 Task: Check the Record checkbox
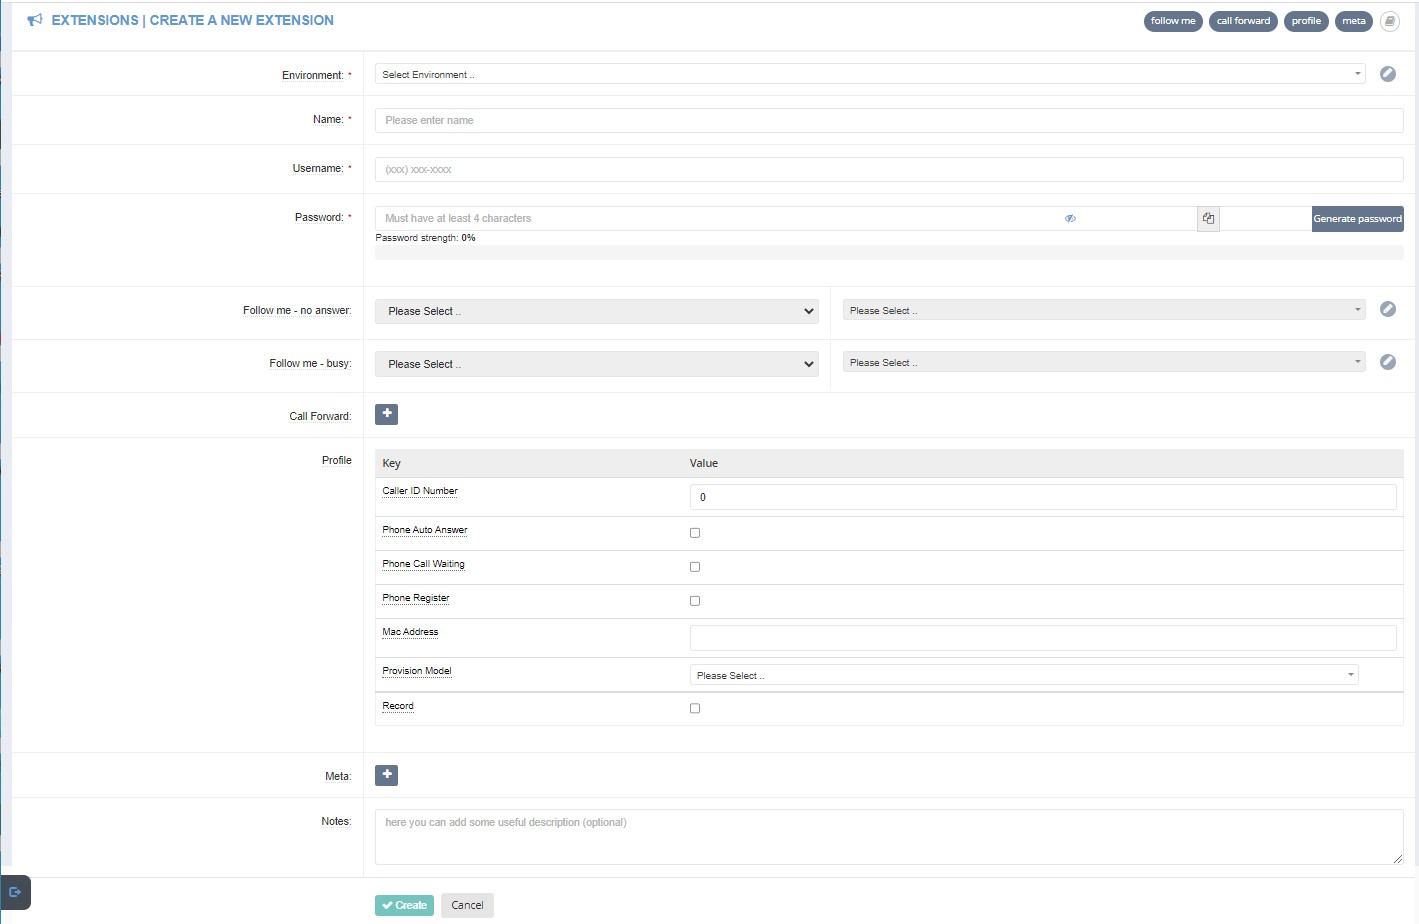[695, 708]
